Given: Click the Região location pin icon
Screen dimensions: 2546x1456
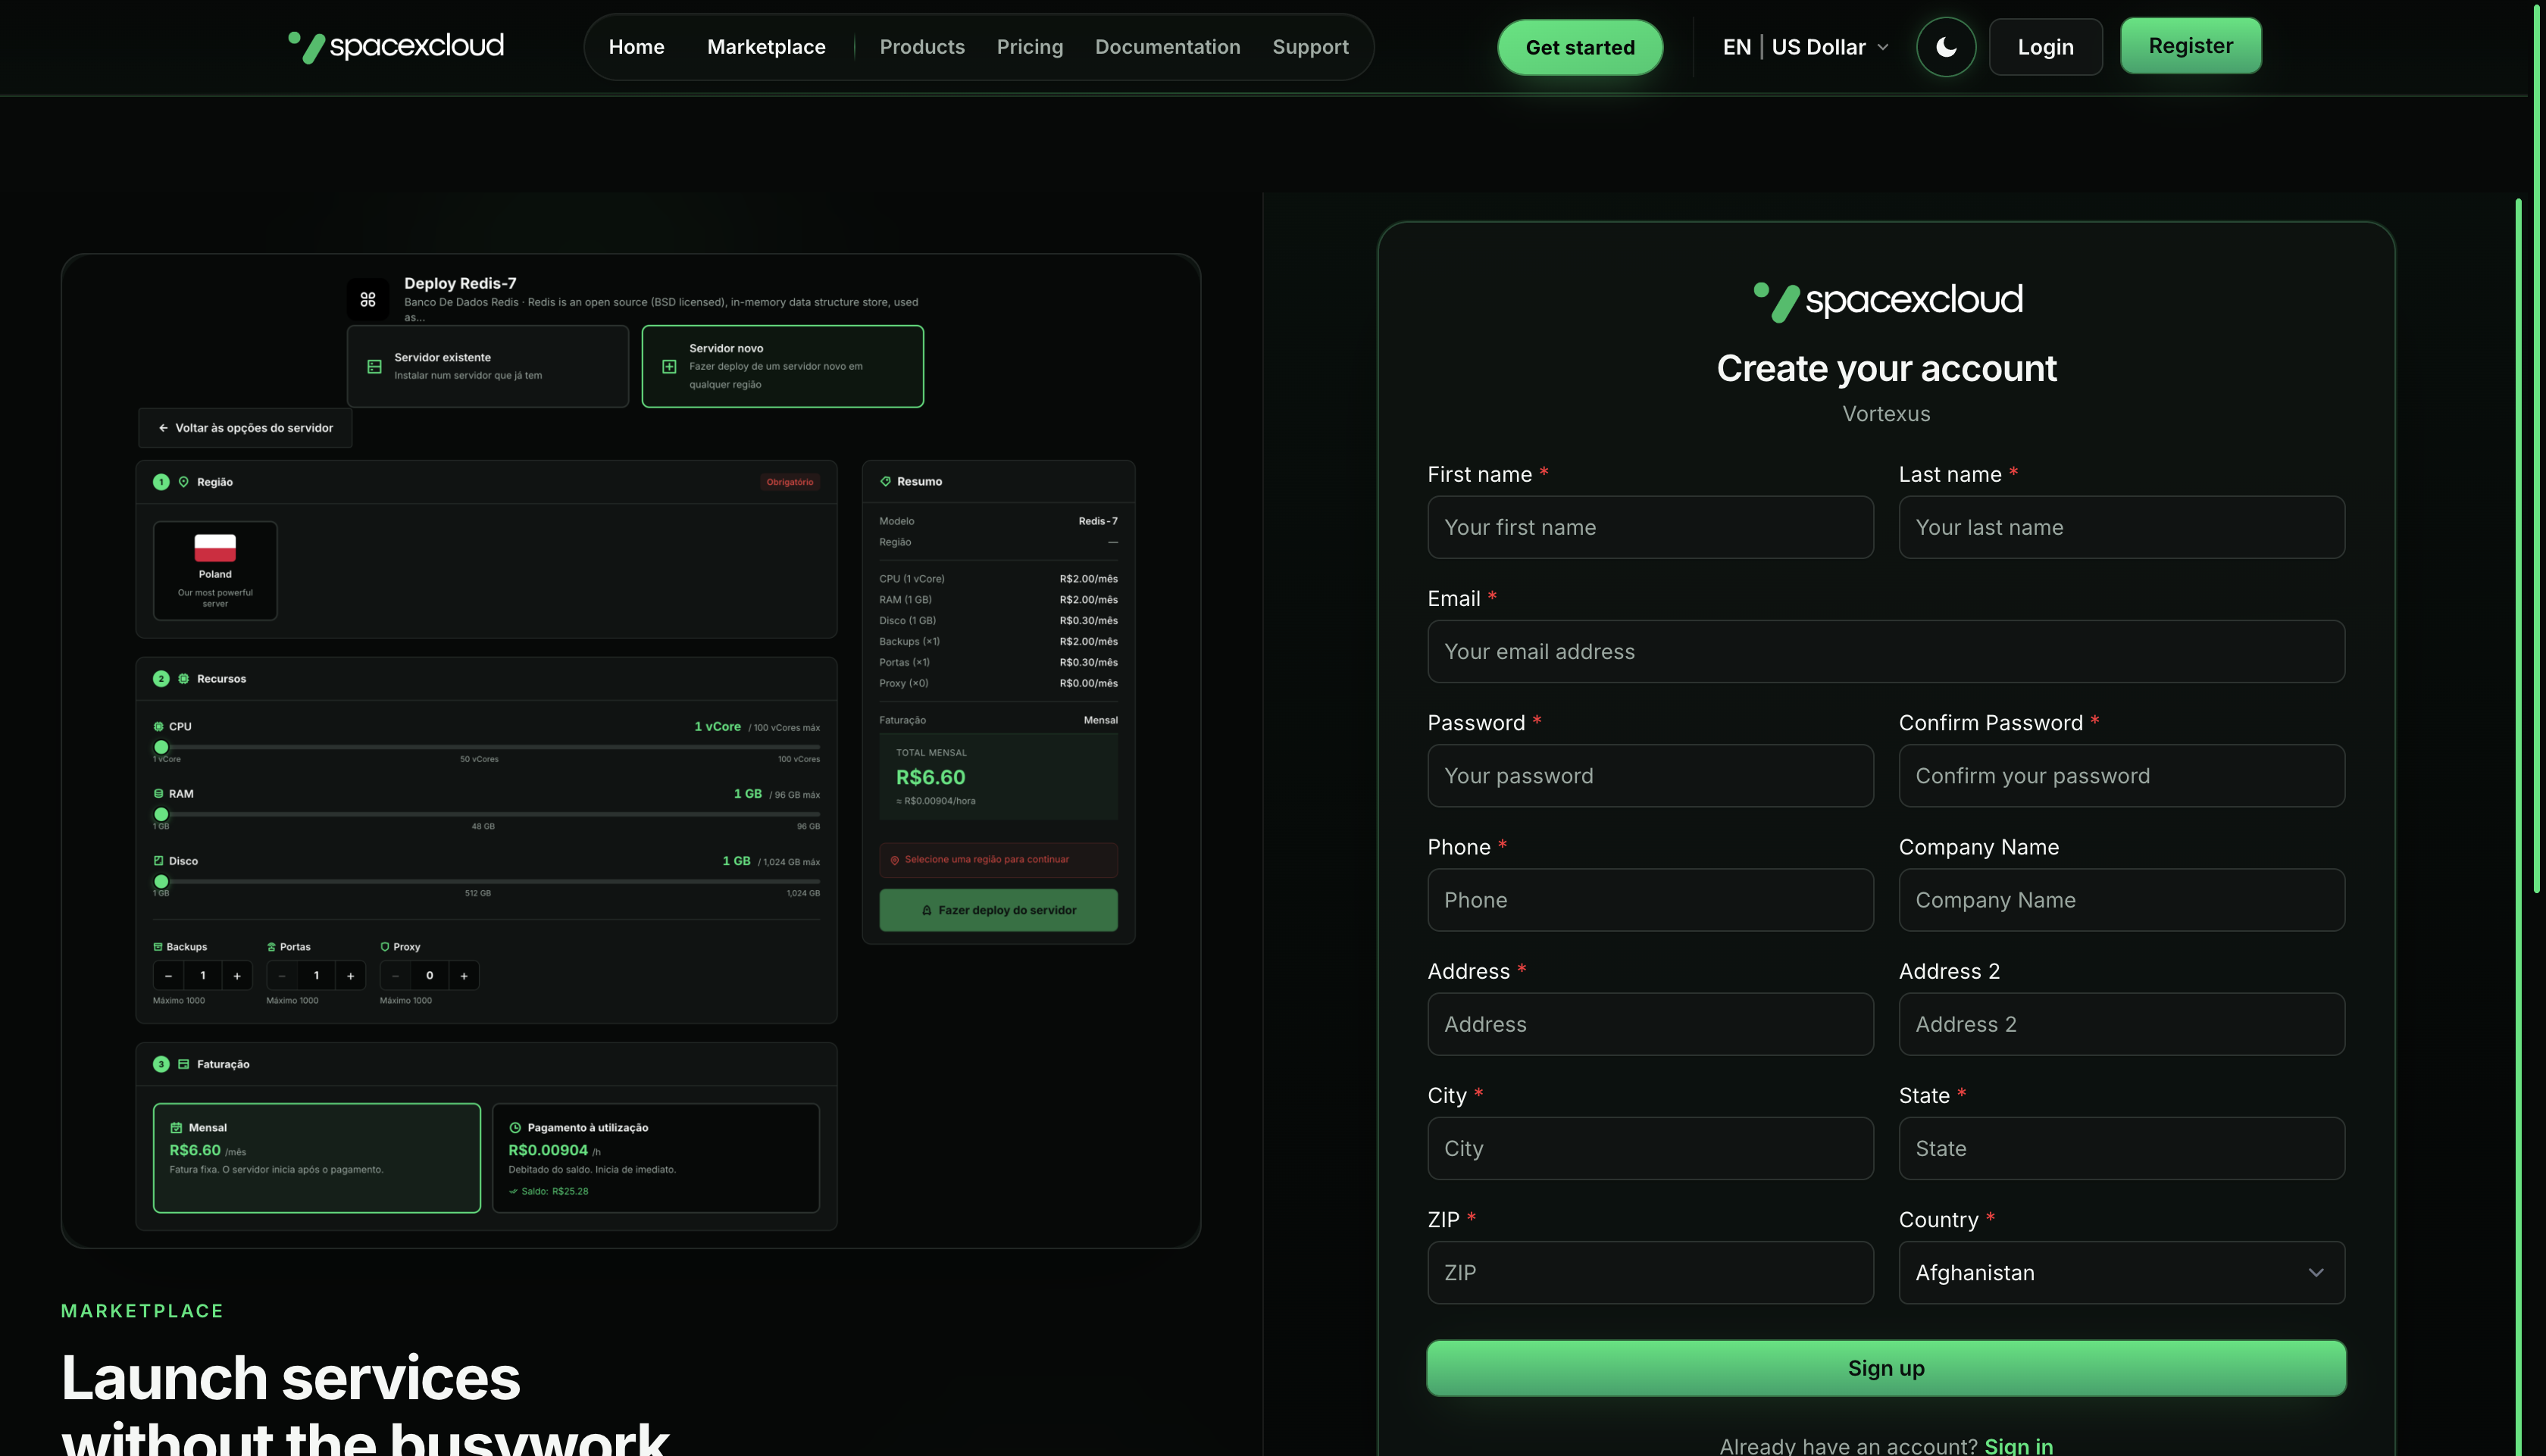Looking at the screenshot, I should [183, 482].
